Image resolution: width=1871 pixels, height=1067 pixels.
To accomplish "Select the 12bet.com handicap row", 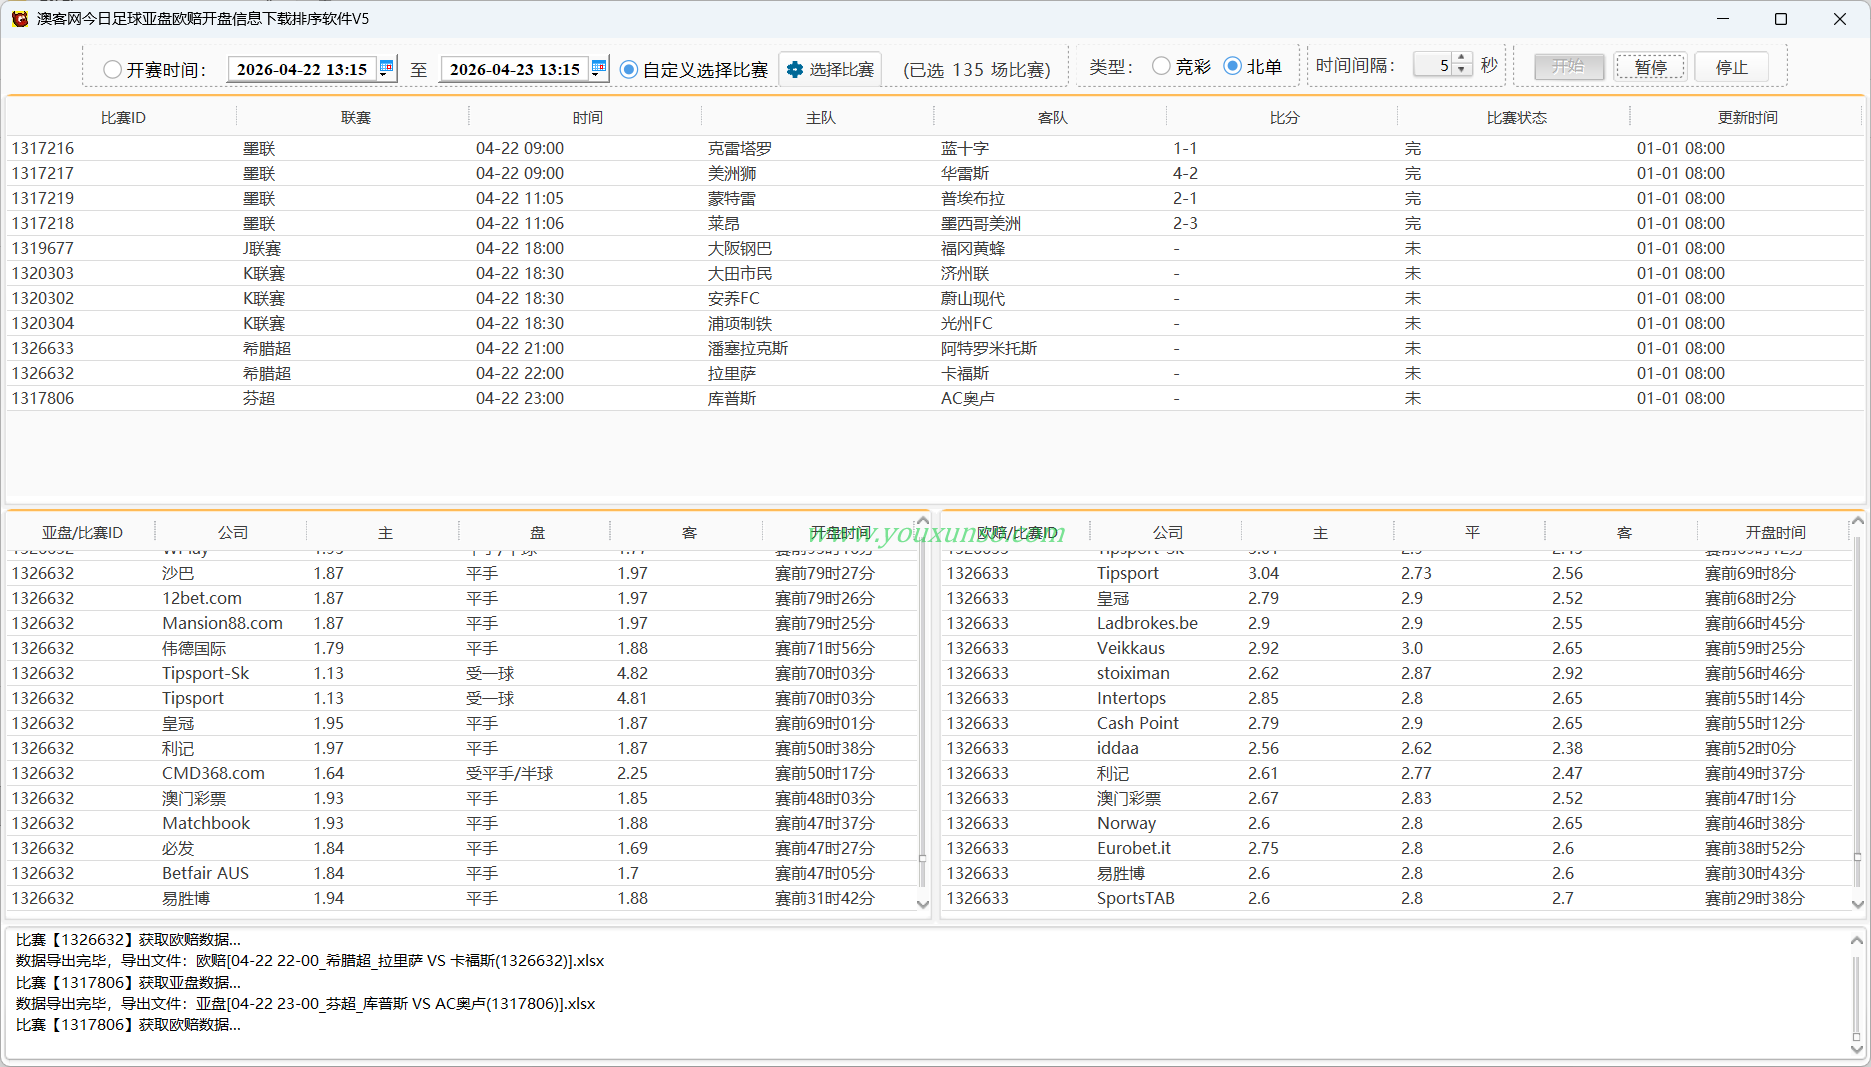I will tap(462, 598).
